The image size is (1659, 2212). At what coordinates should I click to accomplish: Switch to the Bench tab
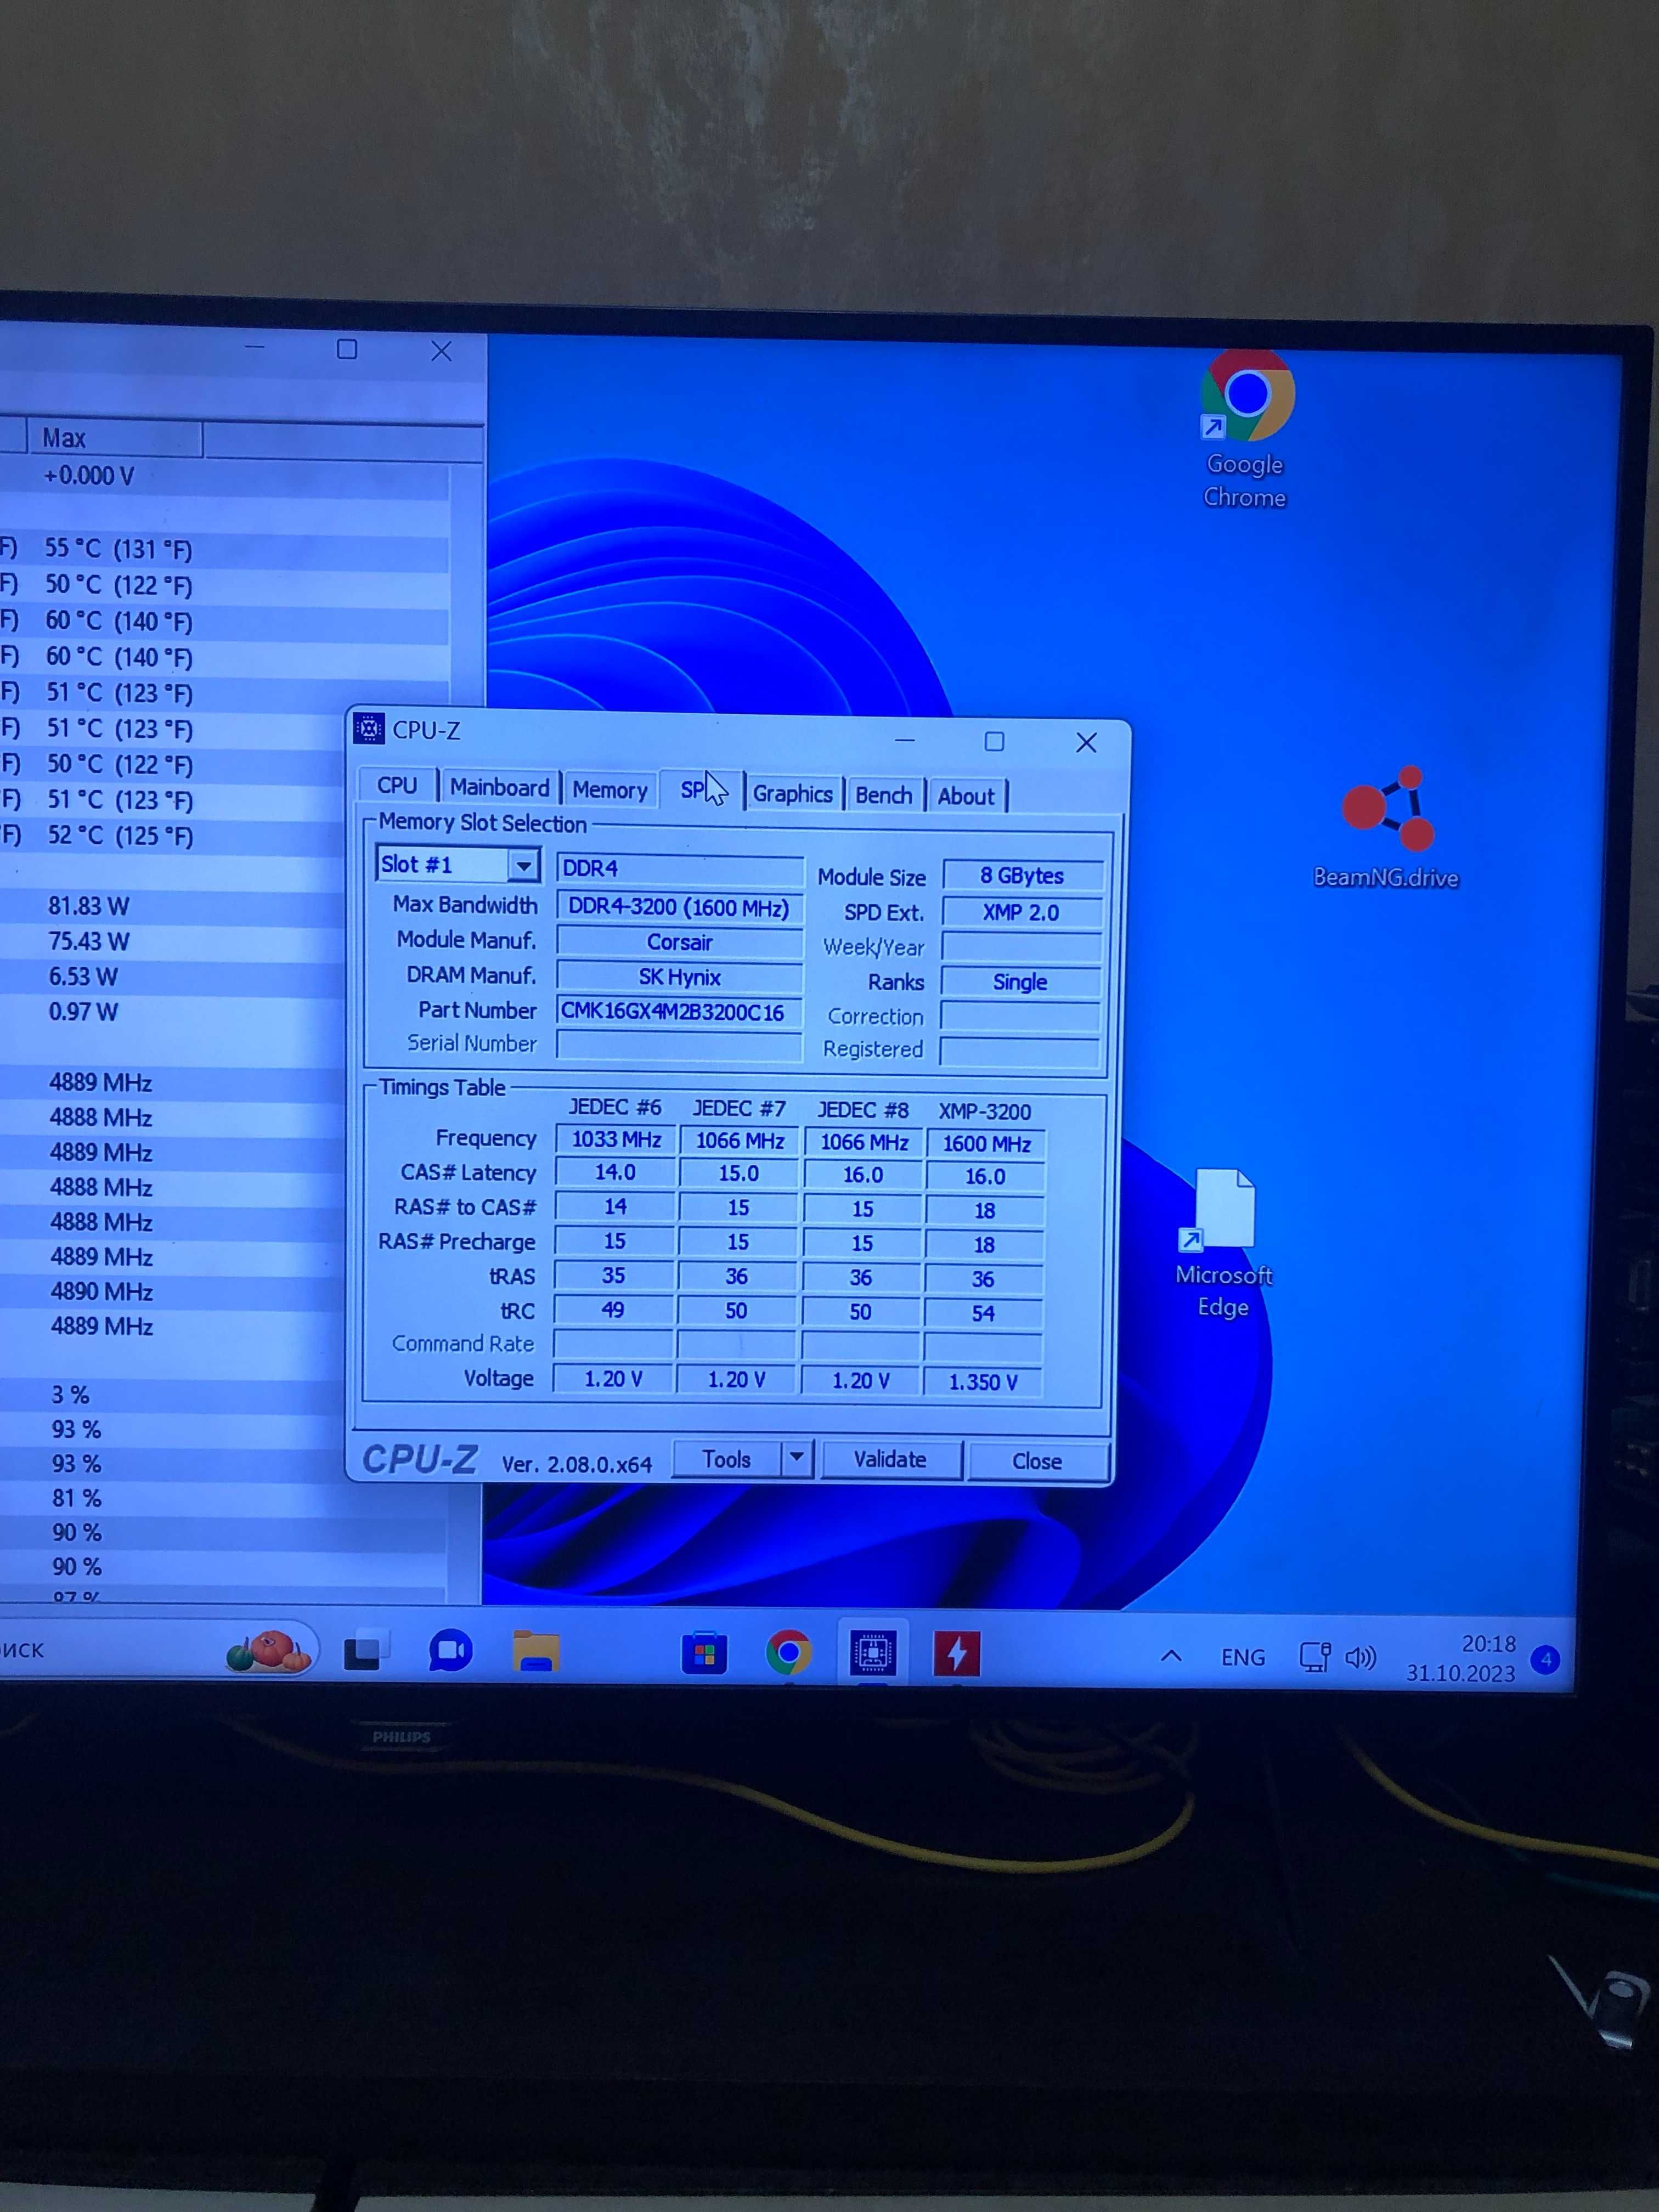coord(884,796)
